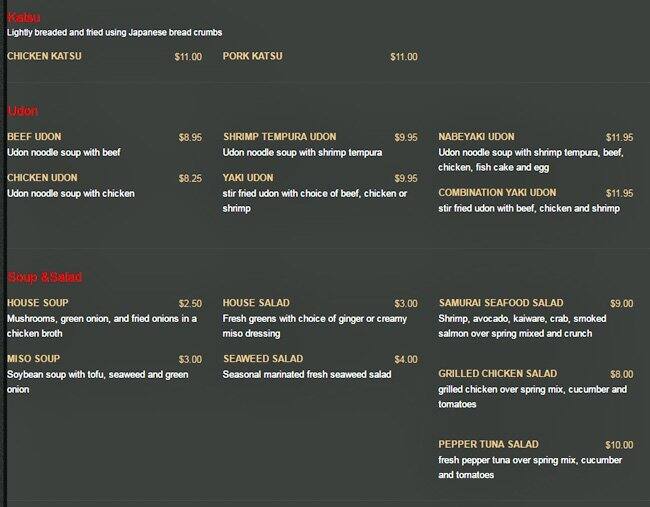The height and width of the screenshot is (507, 650).
Task: Click the $11.95 price of Nabeyaki Udon
Action: 619,137
